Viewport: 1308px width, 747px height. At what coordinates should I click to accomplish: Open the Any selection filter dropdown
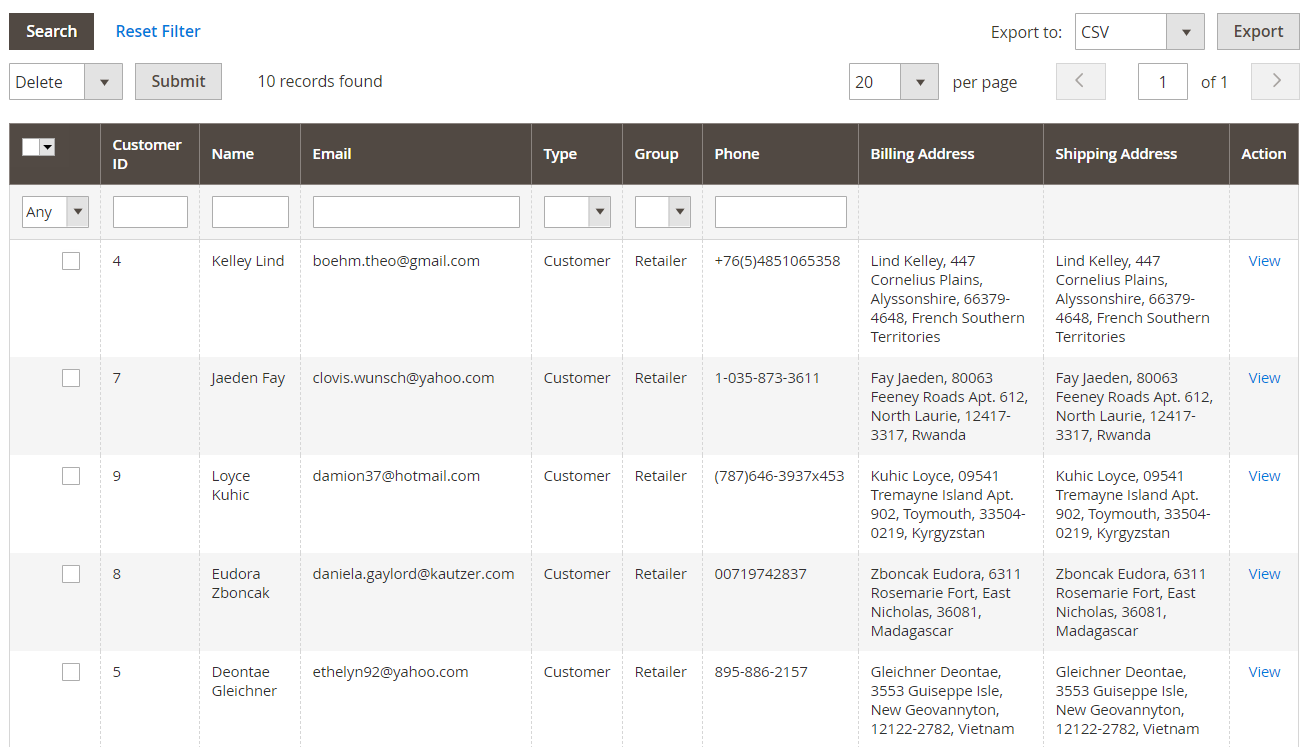click(55, 212)
